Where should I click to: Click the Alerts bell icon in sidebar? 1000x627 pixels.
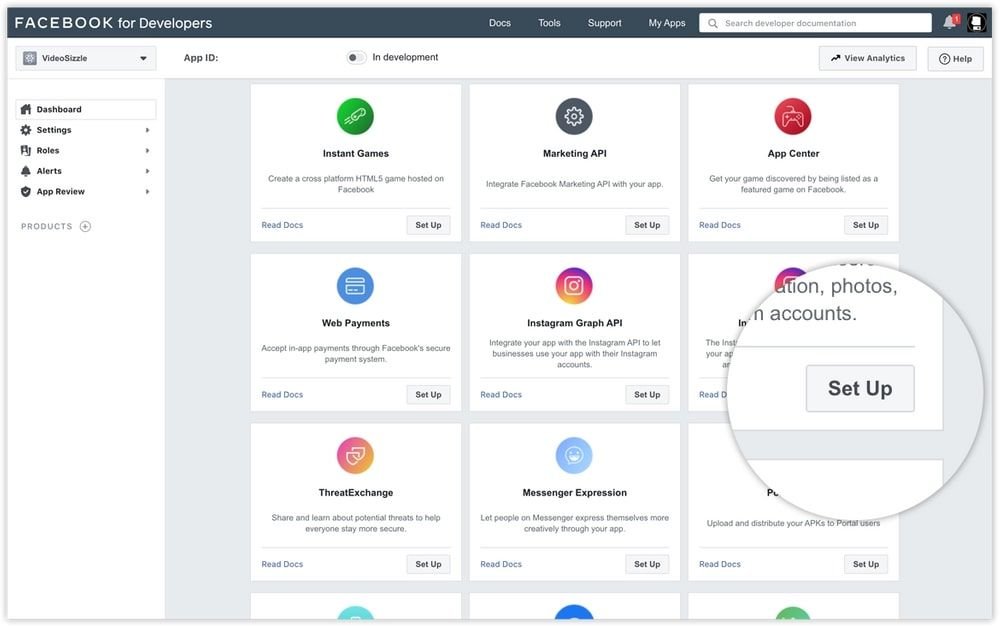pos(26,171)
